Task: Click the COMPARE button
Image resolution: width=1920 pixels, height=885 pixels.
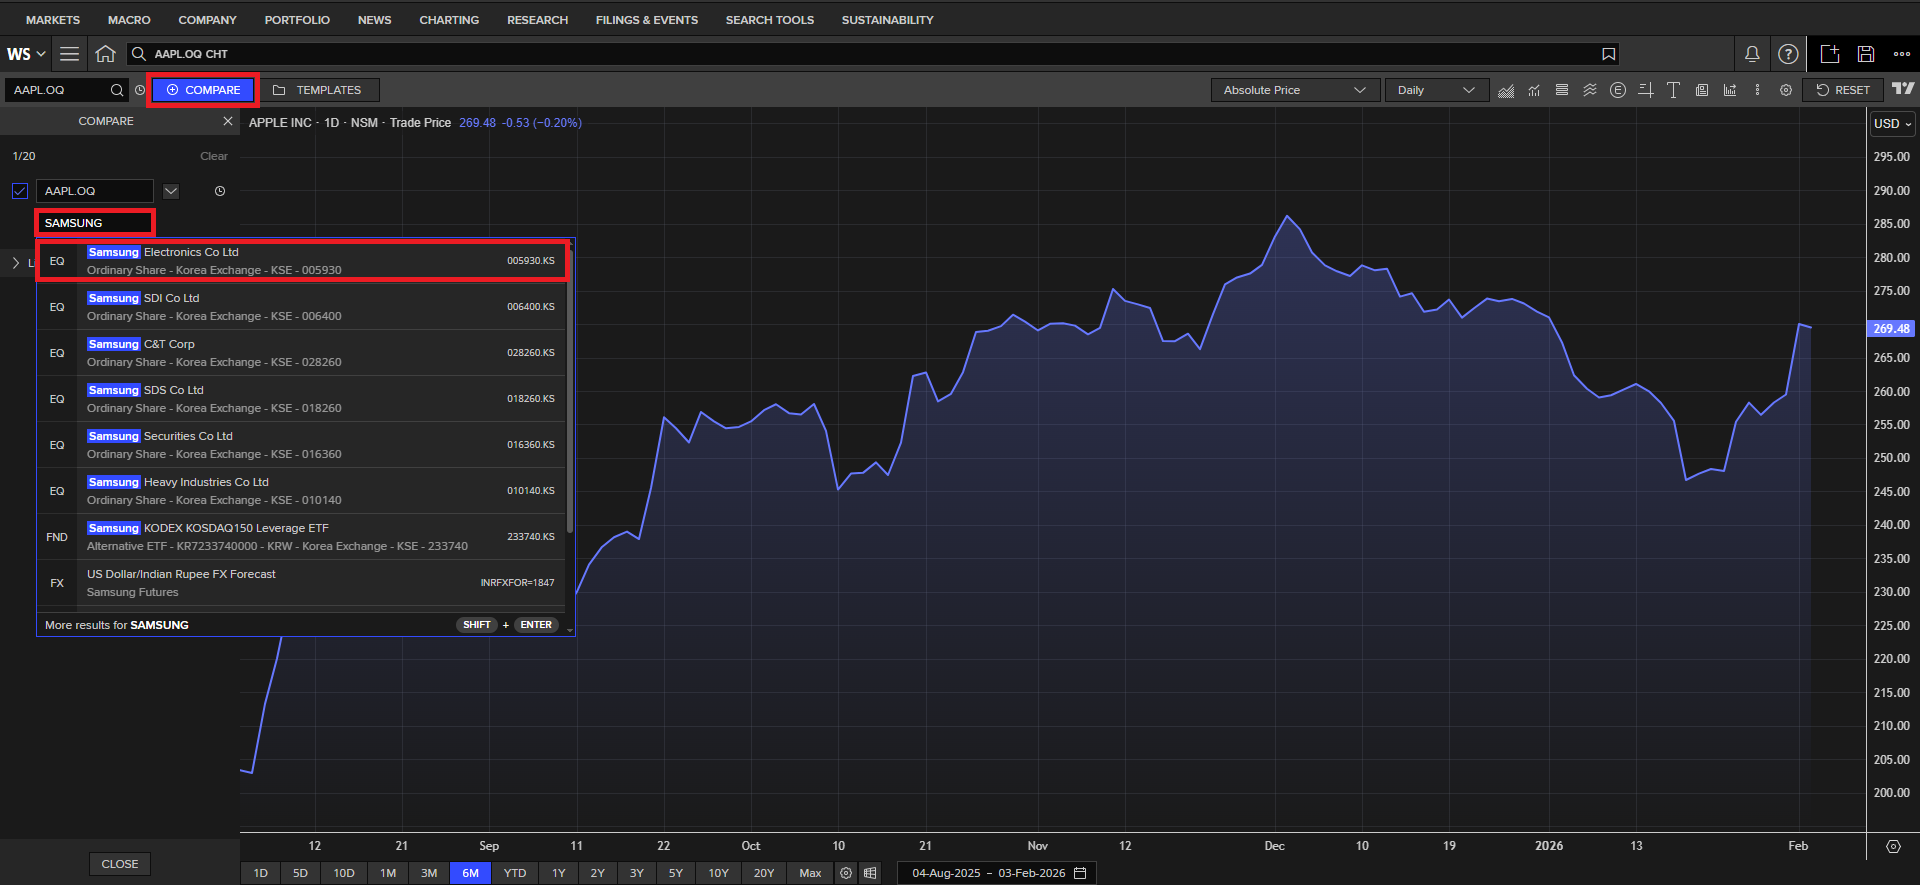Action: (203, 90)
